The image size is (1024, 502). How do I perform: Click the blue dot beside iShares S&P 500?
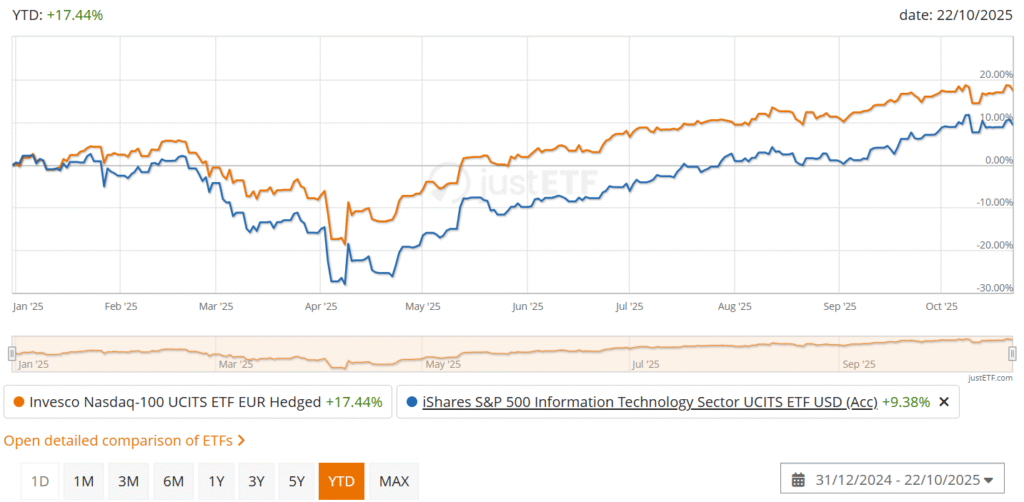coord(412,402)
